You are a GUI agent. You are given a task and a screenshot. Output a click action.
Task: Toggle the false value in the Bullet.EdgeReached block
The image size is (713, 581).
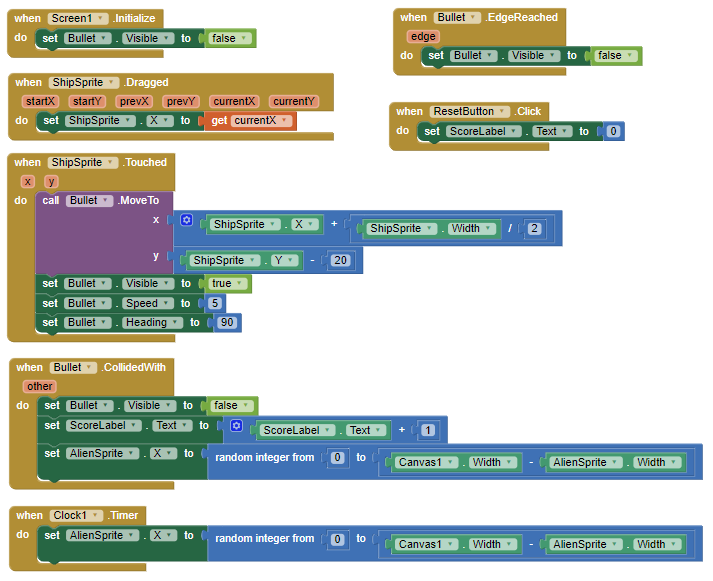coord(614,56)
